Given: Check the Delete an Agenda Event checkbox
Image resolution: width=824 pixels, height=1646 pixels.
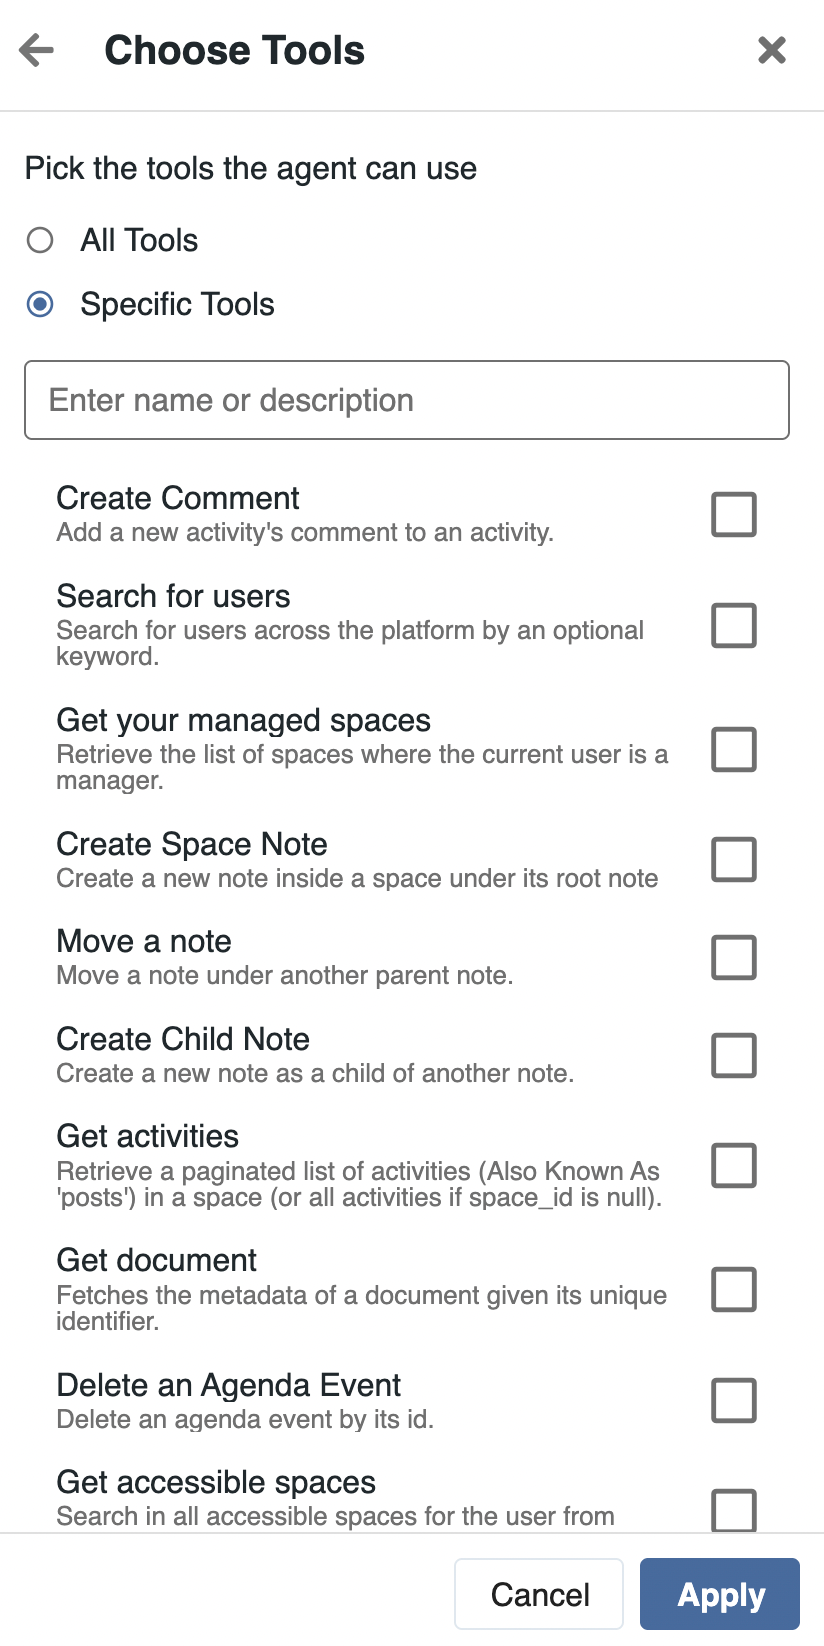Looking at the screenshot, I should [733, 1400].
